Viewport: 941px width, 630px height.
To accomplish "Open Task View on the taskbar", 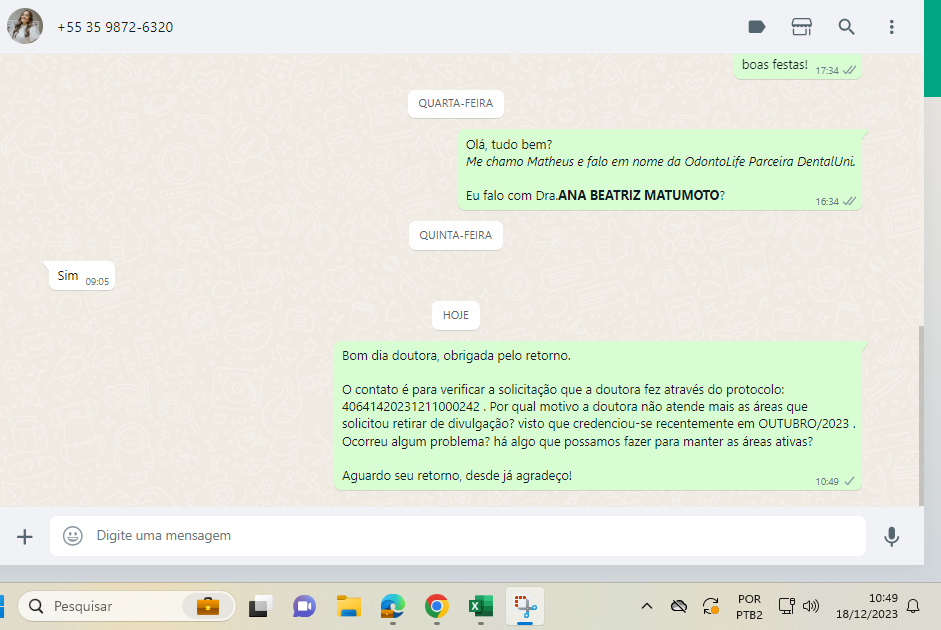I will (x=260, y=606).
